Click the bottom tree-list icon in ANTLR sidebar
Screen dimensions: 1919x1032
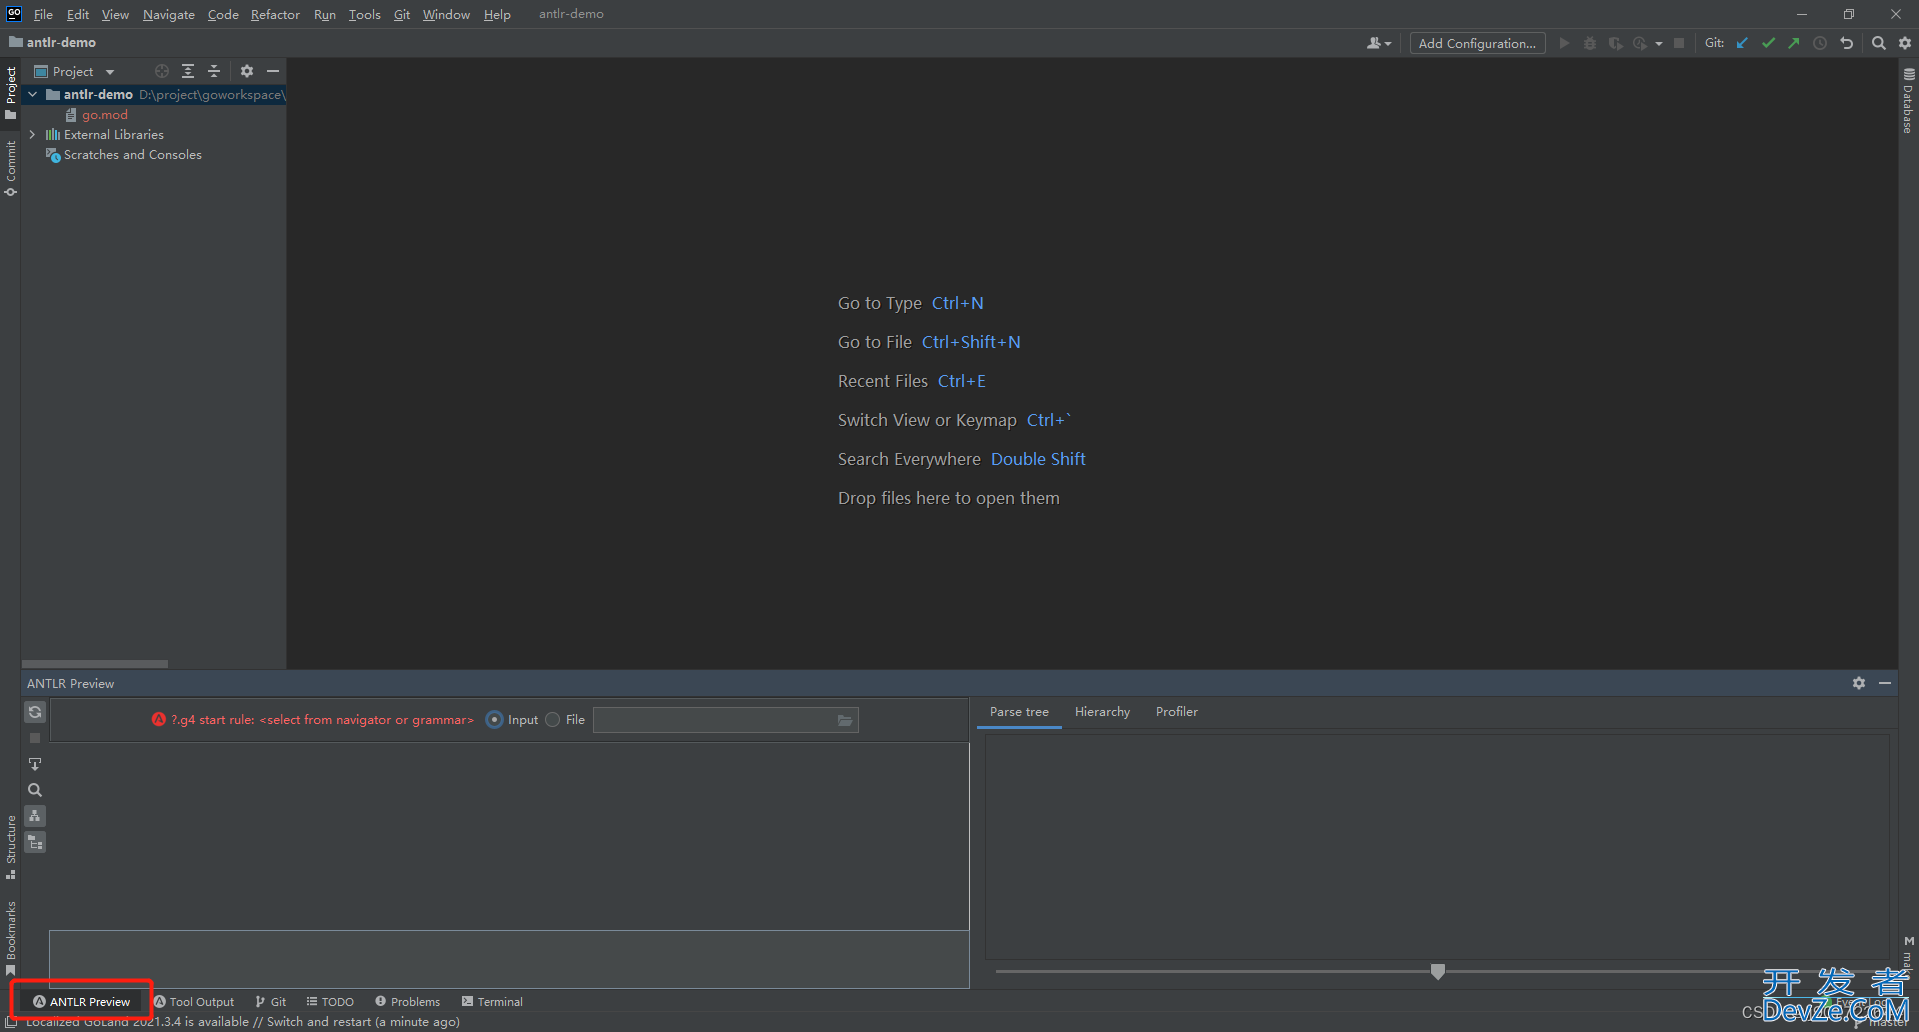[x=35, y=842]
